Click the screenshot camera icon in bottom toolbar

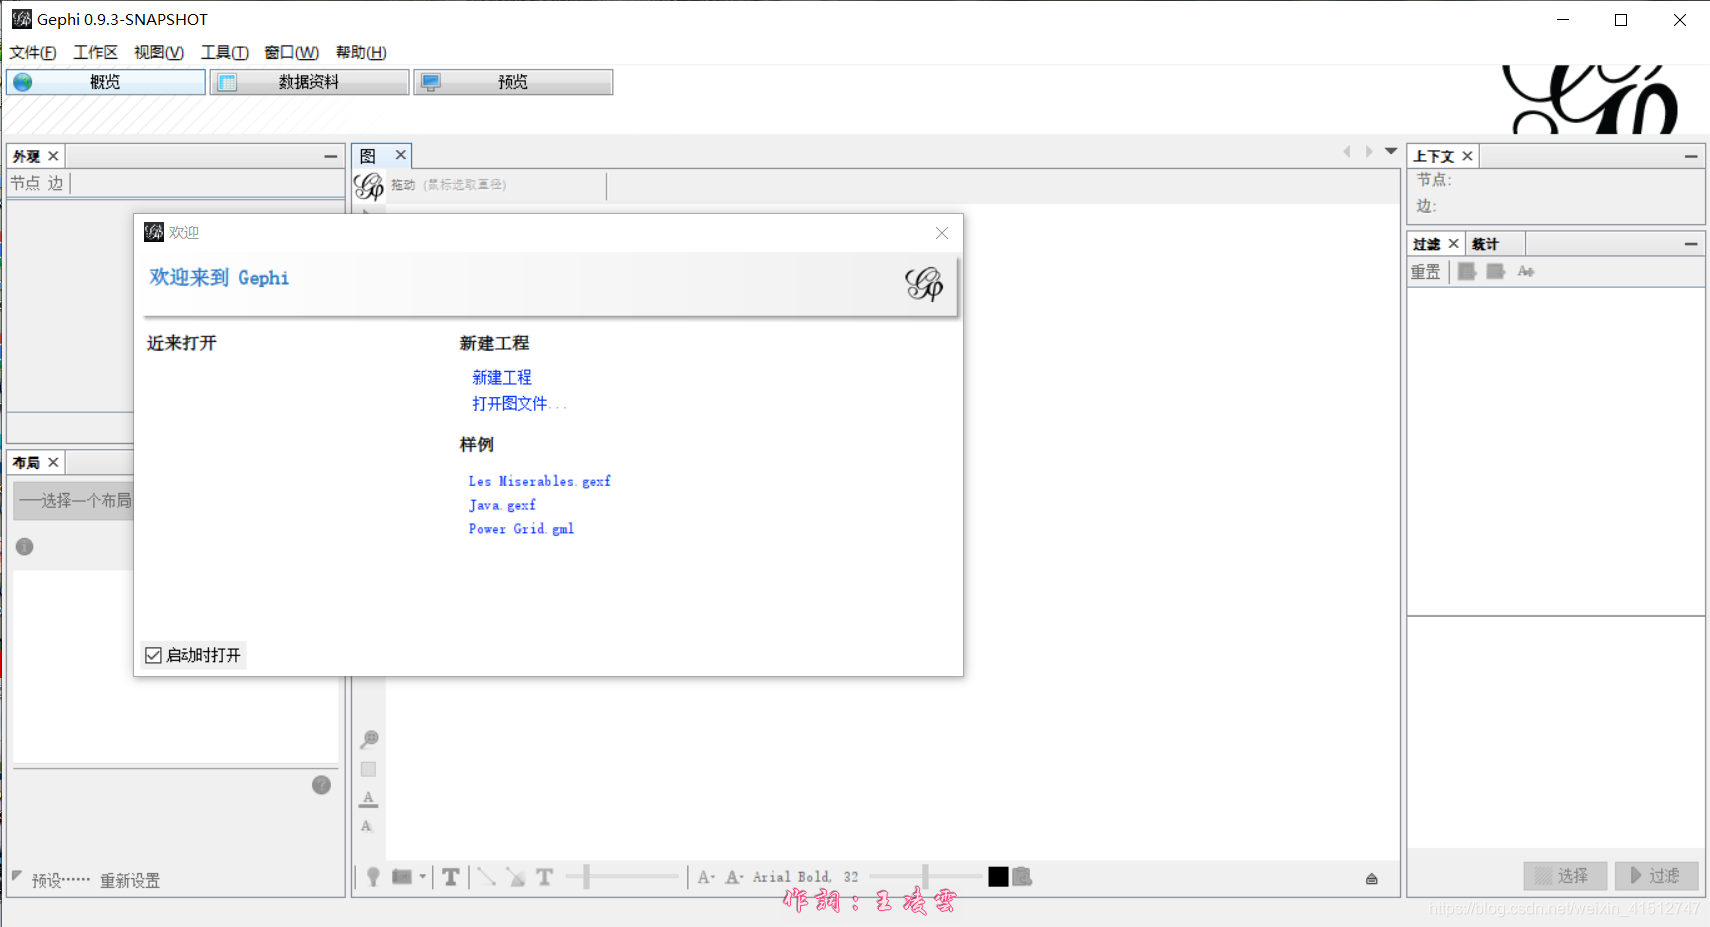tap(402, 877)
